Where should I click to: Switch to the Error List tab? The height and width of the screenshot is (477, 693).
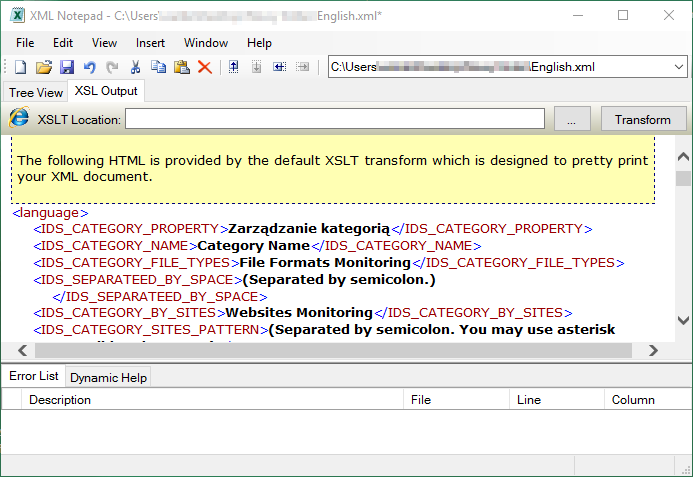34,376
